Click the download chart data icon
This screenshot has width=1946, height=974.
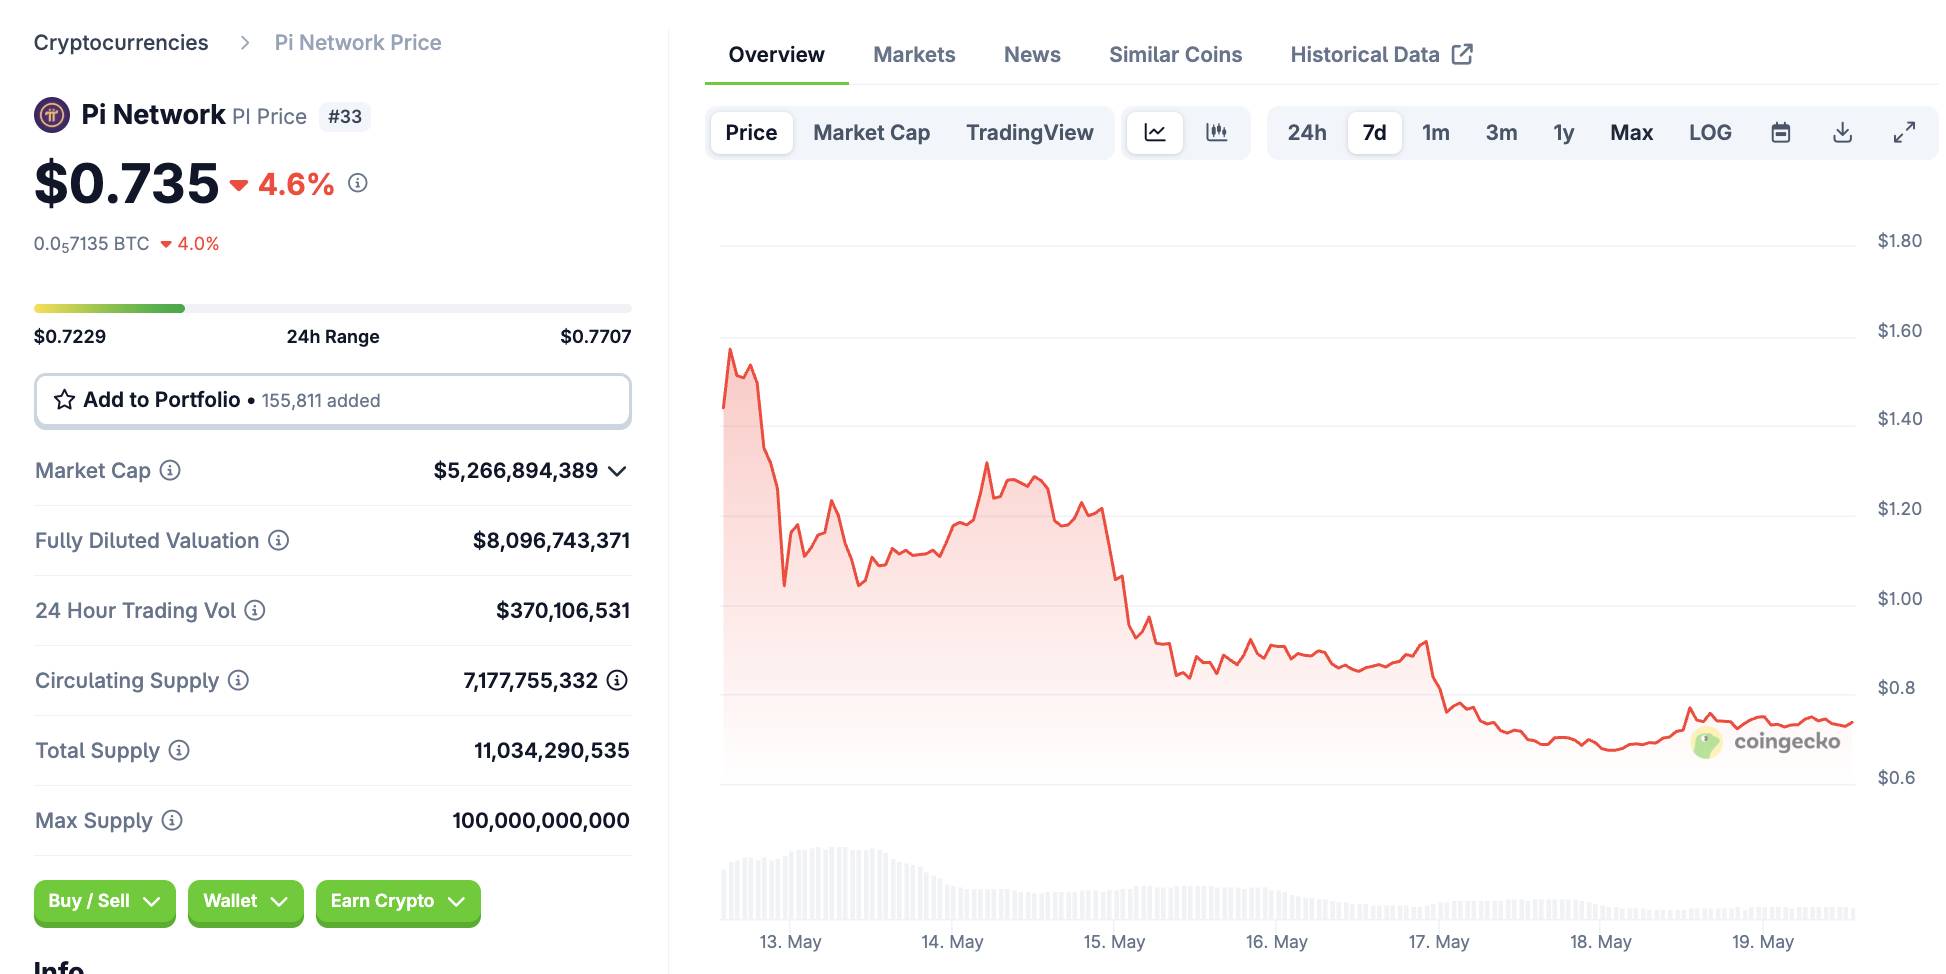[1842, 132]
